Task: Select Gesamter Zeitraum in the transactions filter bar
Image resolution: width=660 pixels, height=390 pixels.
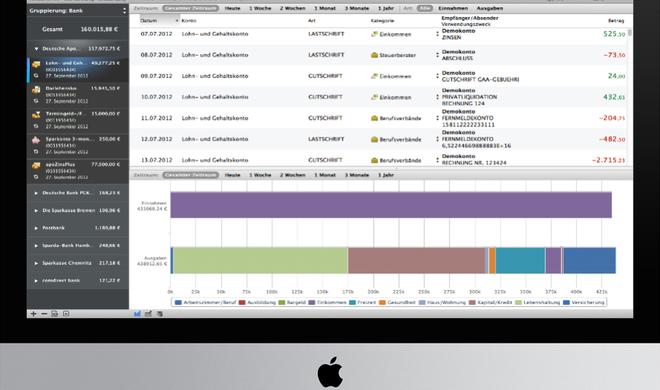Action: (x=191, y=8)
